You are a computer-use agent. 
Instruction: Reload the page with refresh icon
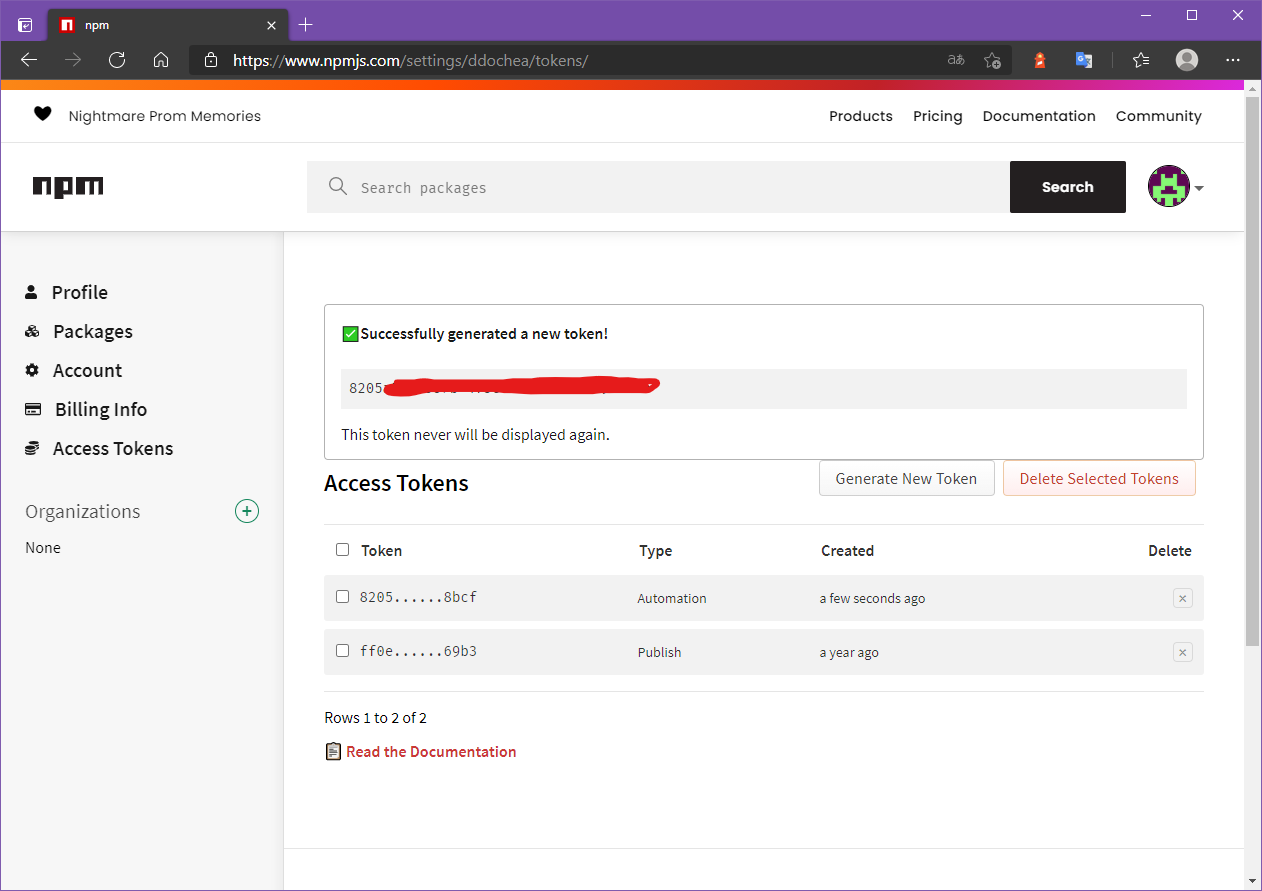117,60
